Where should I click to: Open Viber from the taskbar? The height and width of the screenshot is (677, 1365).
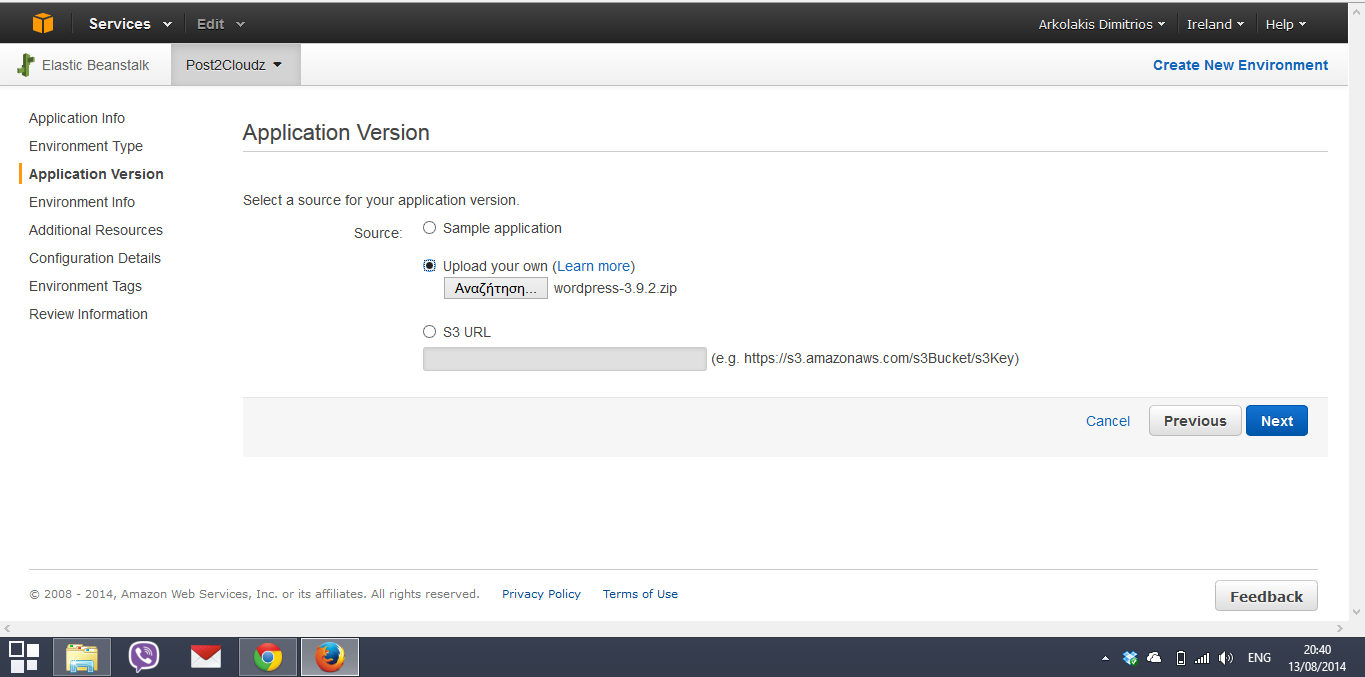coord(144,657)
